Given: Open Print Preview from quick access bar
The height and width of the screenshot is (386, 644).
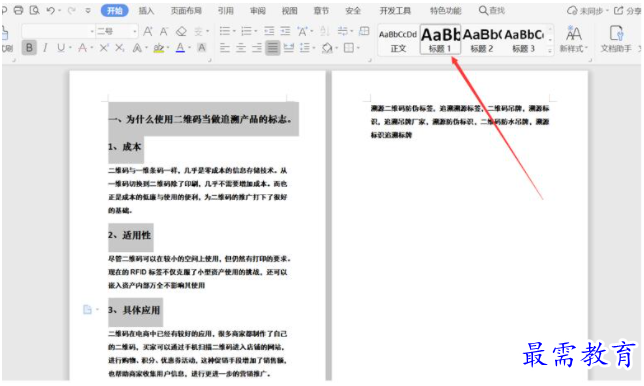Looking at the screenshot, I should 34,10.
